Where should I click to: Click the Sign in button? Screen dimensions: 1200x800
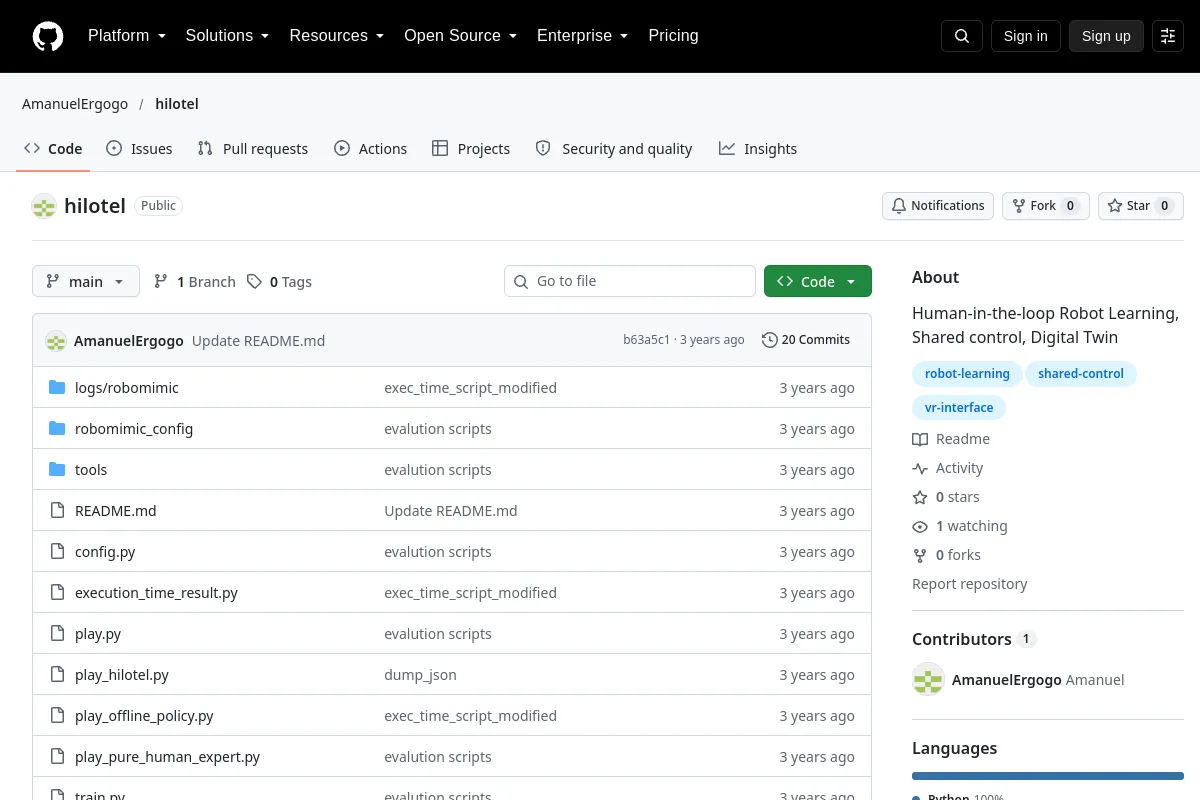point(1025,36)
